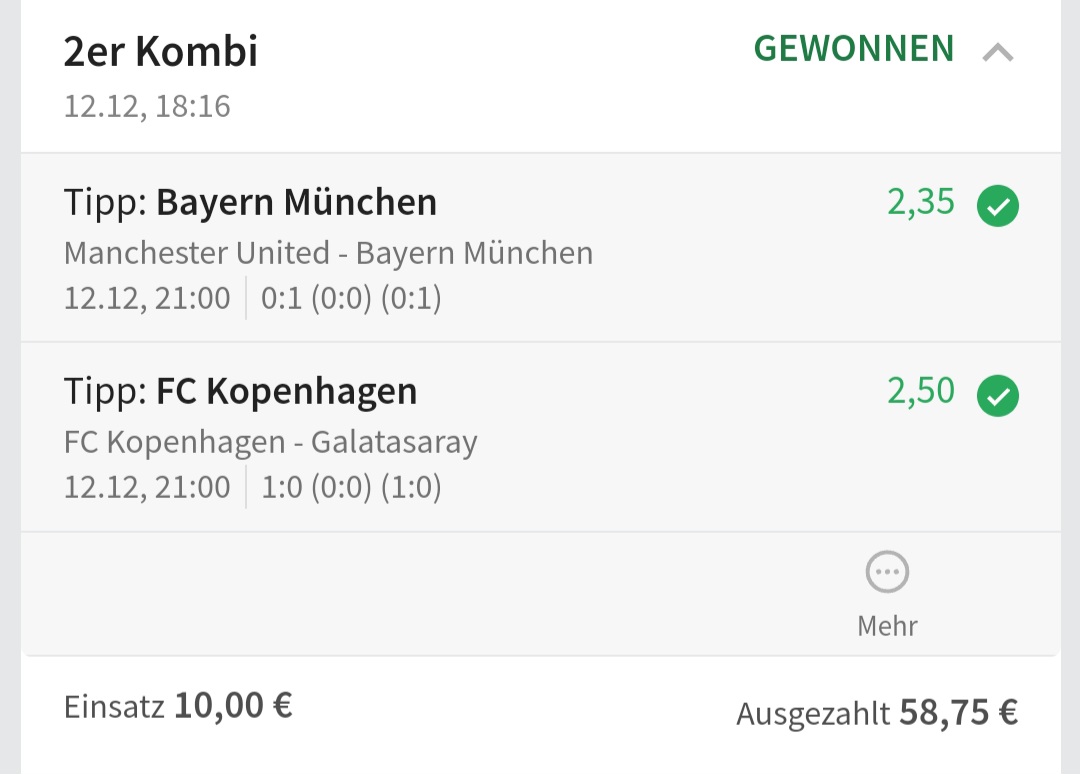Screen dimensions: 1080x774
Task: Click the Einsatz 10,00 € amount
Action: coord(178,707)
